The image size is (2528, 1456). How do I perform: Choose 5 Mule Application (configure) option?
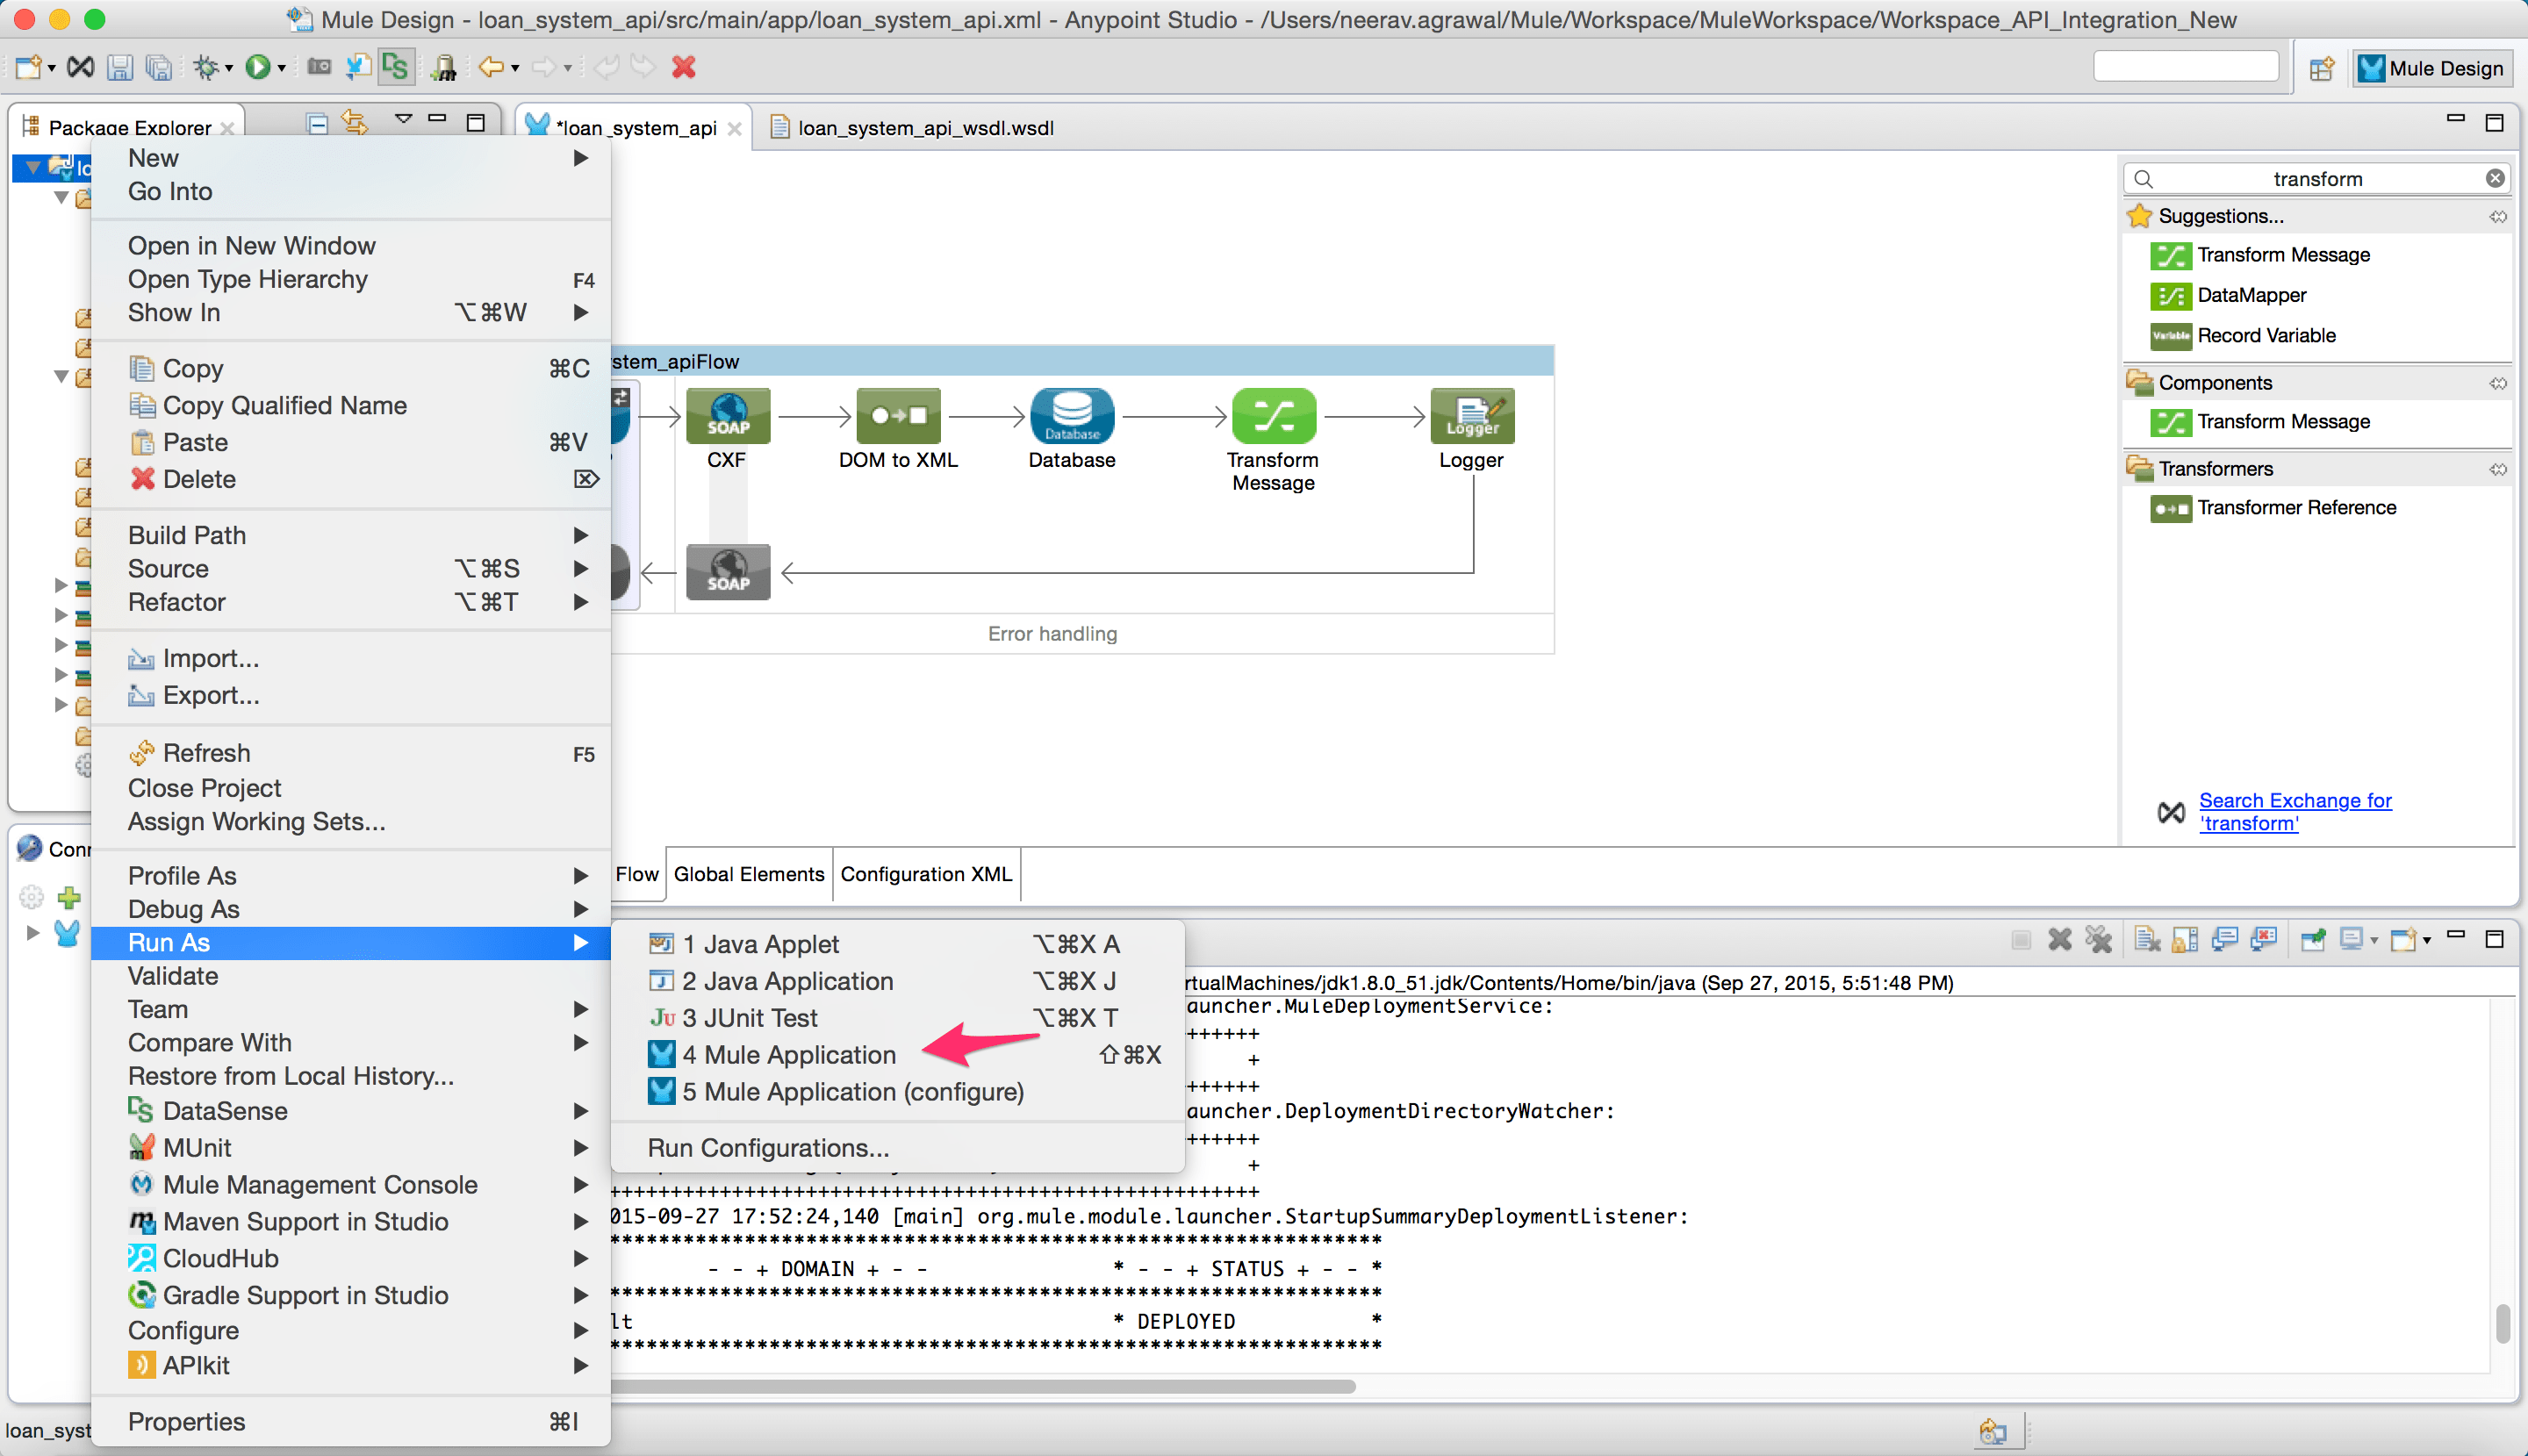click(897, 1091)
